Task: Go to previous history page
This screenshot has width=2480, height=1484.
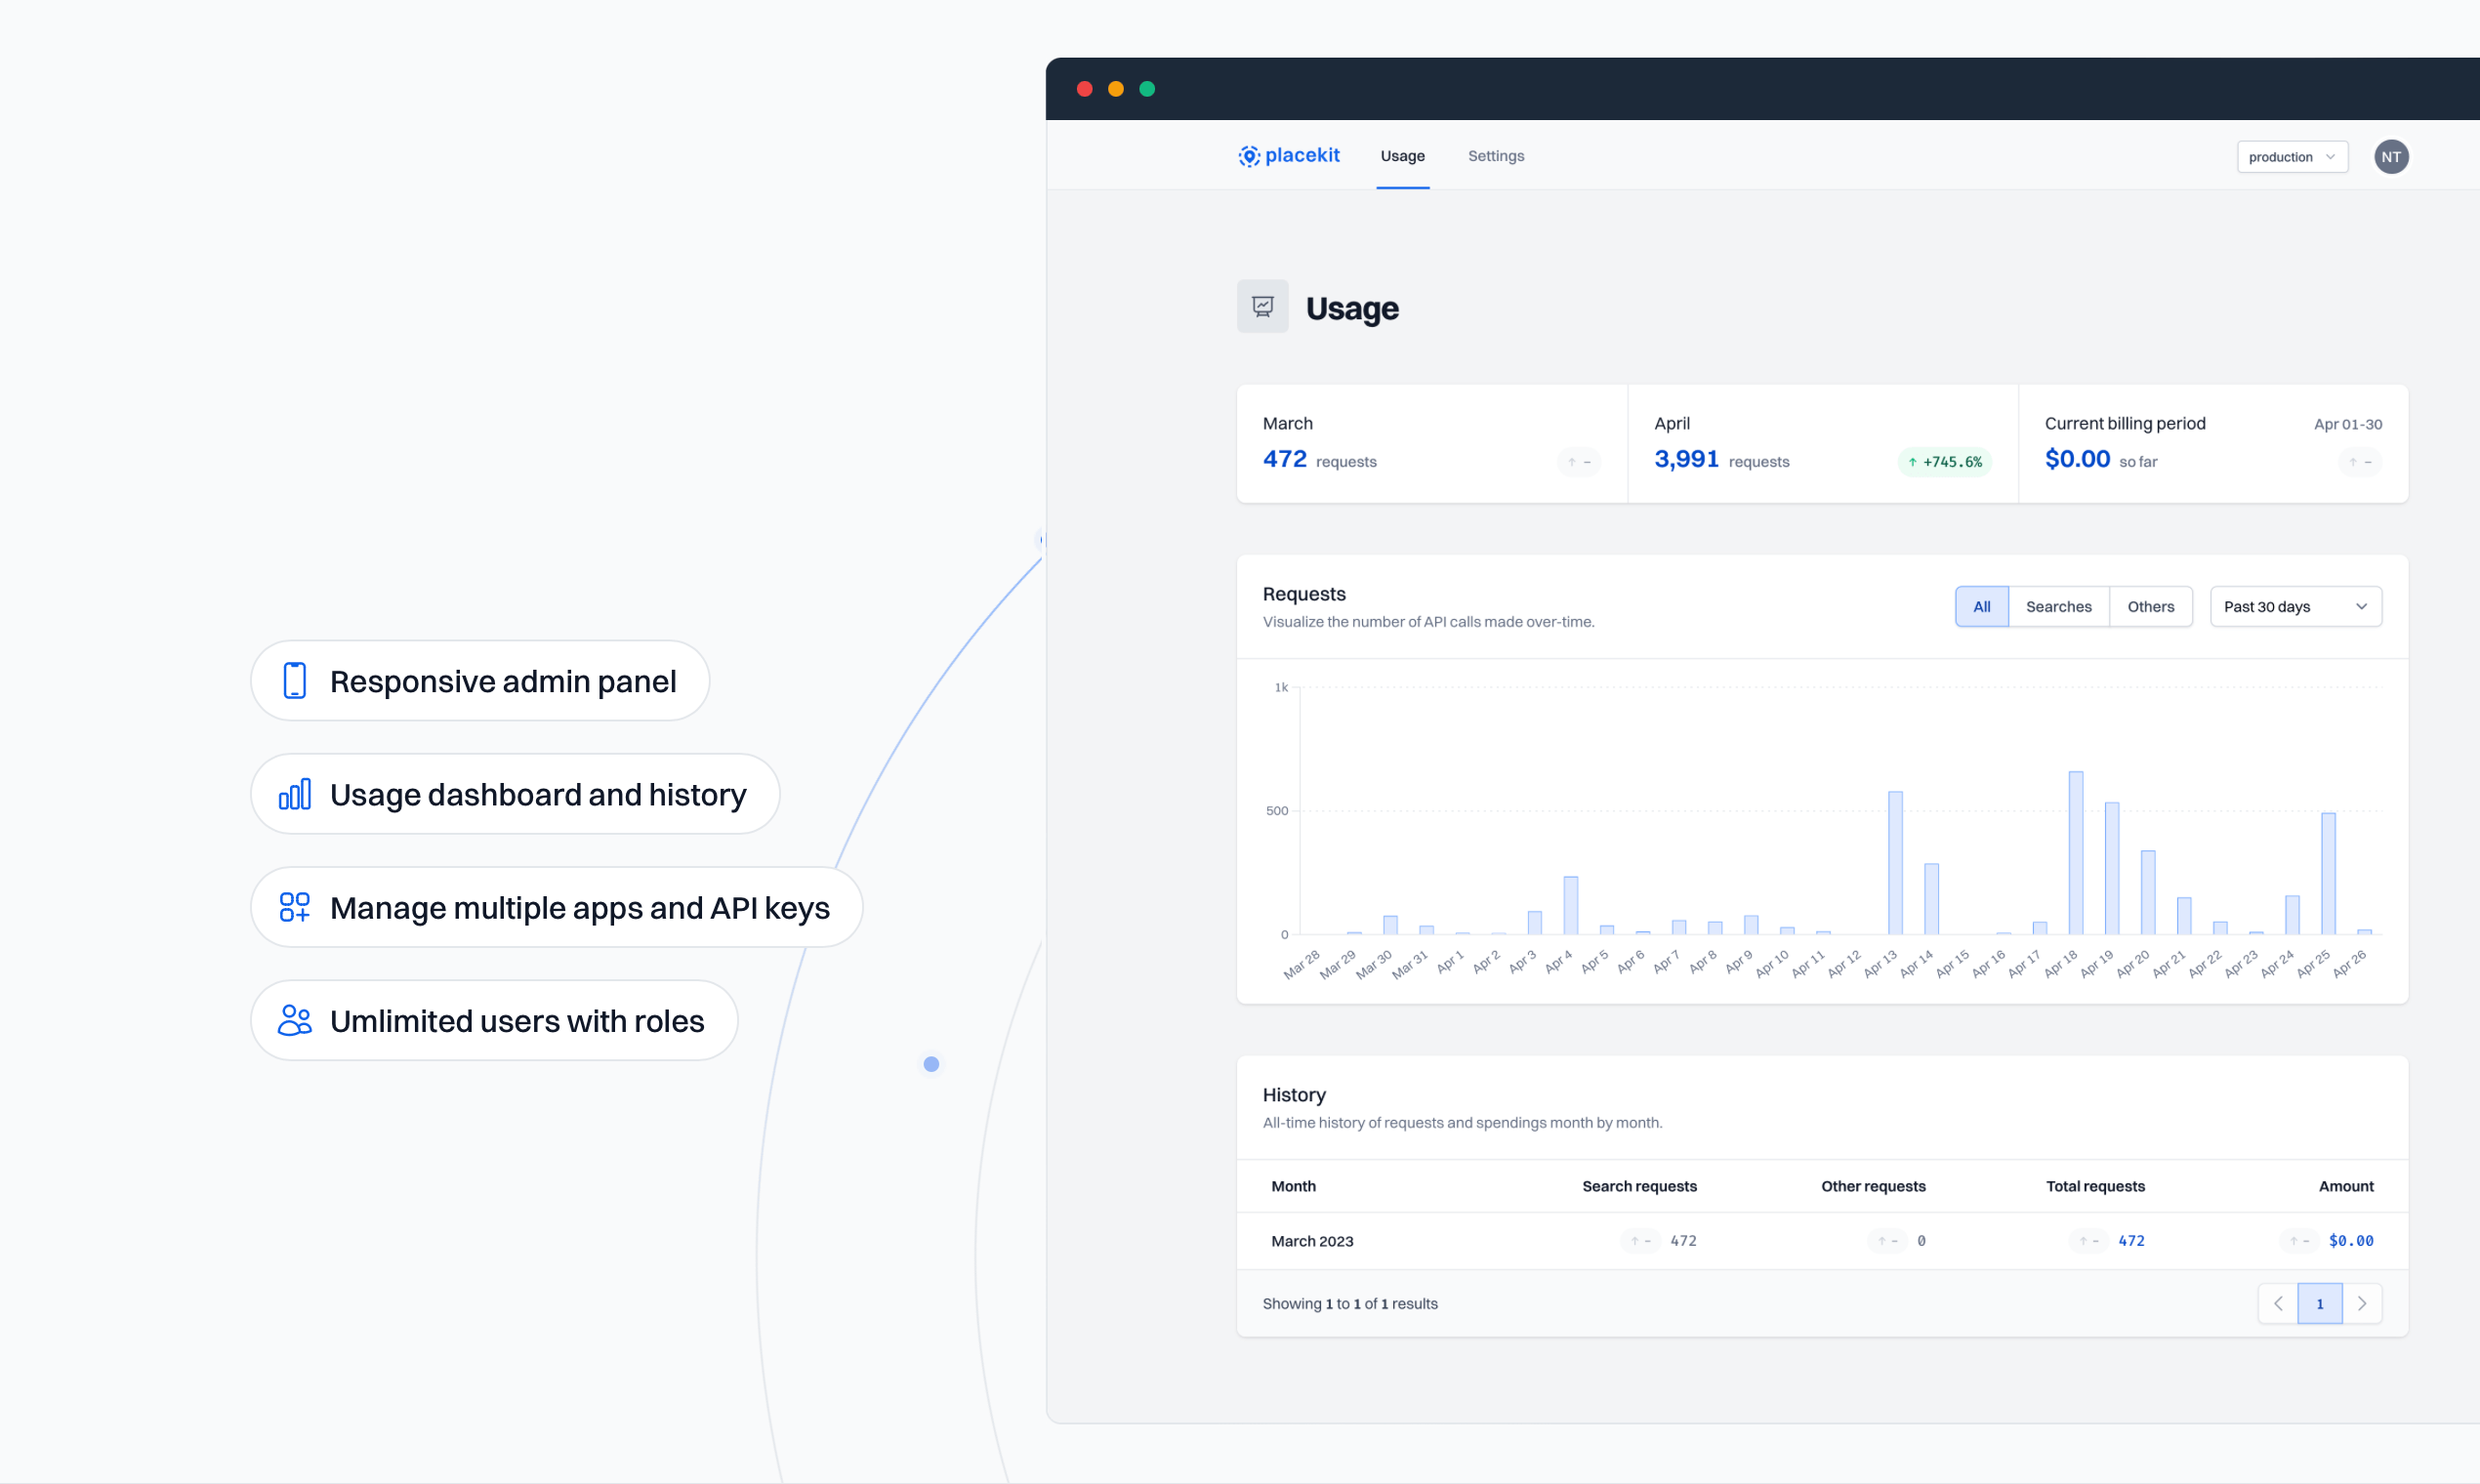Action: (x=2277, y=1303)
